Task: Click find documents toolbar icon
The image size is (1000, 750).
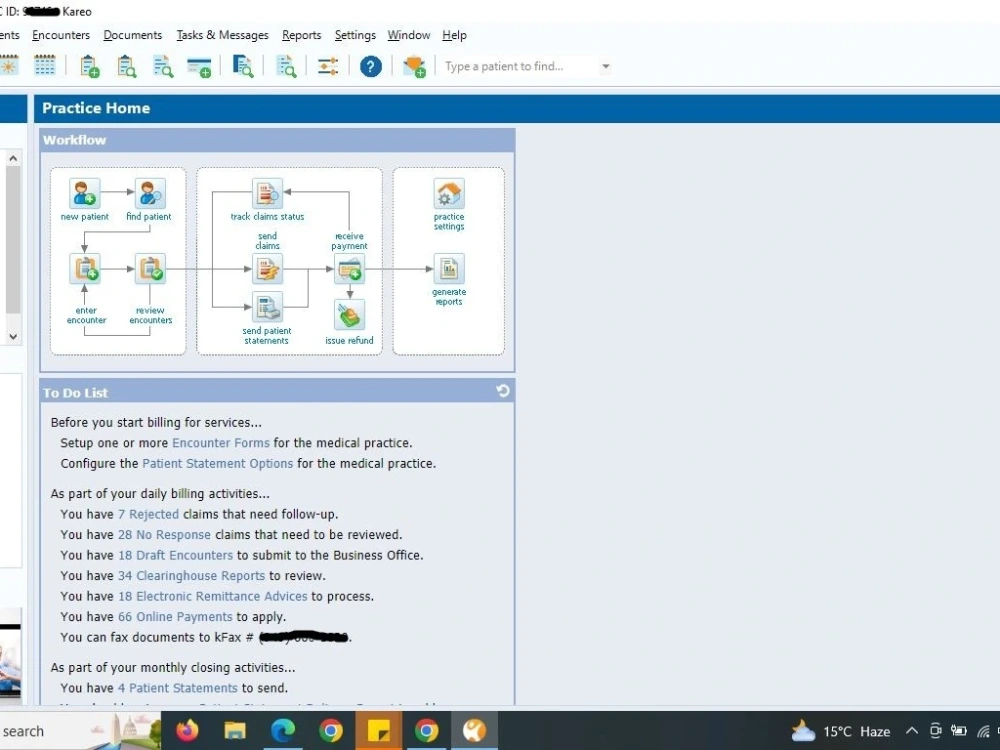Action: coord(242,66)
